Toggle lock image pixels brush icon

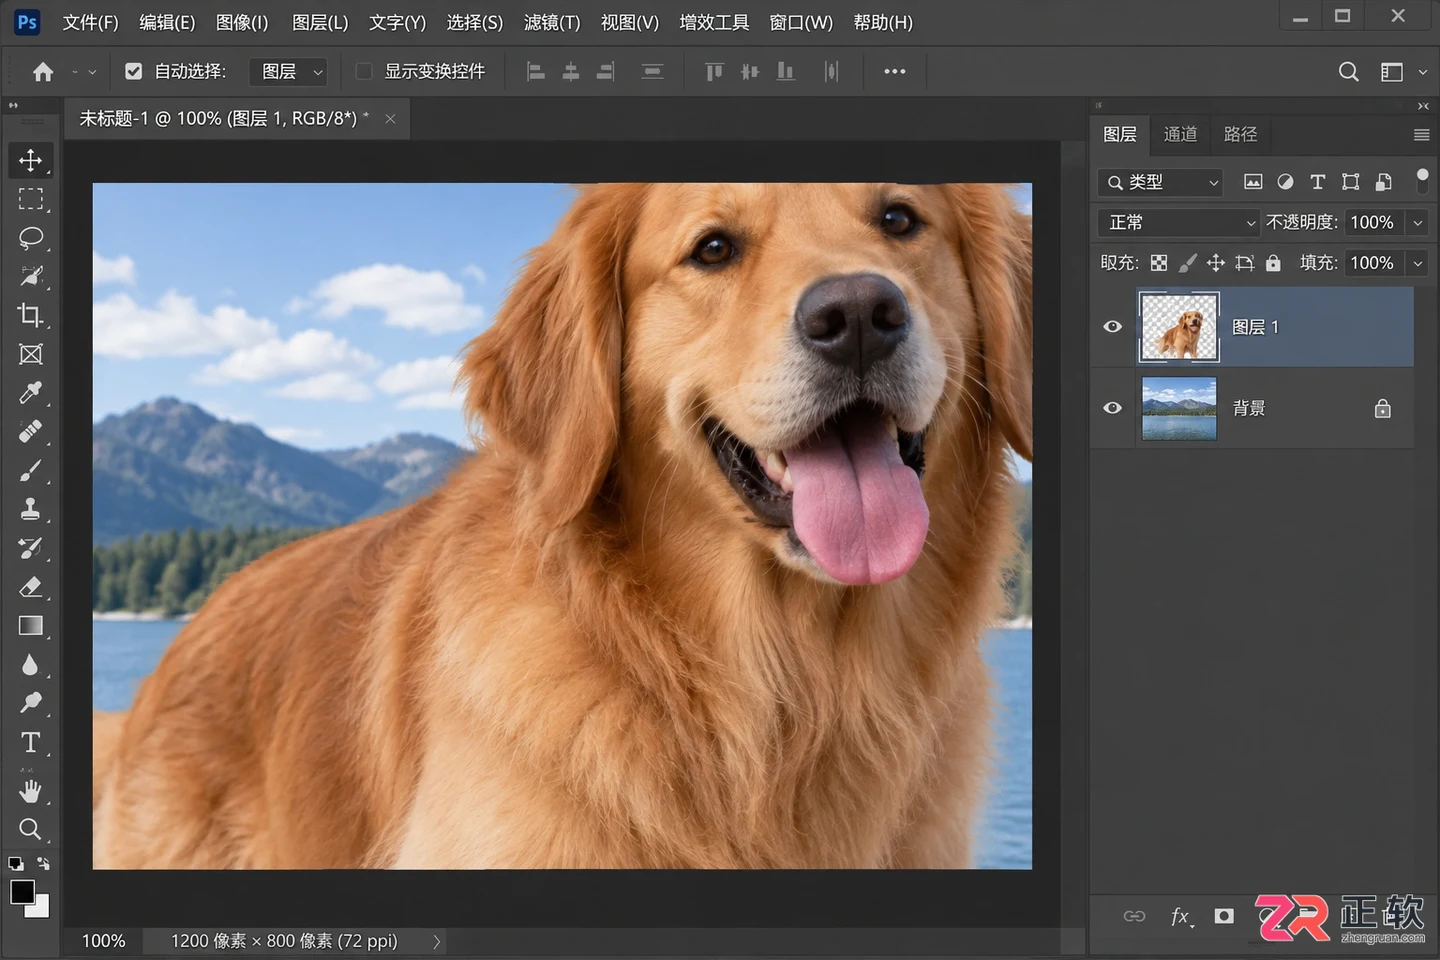(1187, 263)
